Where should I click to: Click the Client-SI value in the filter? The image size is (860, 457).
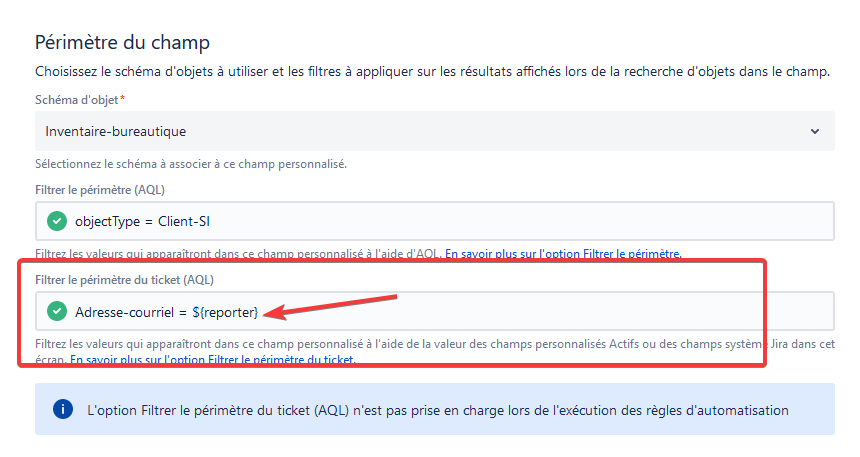click(184, 222)
